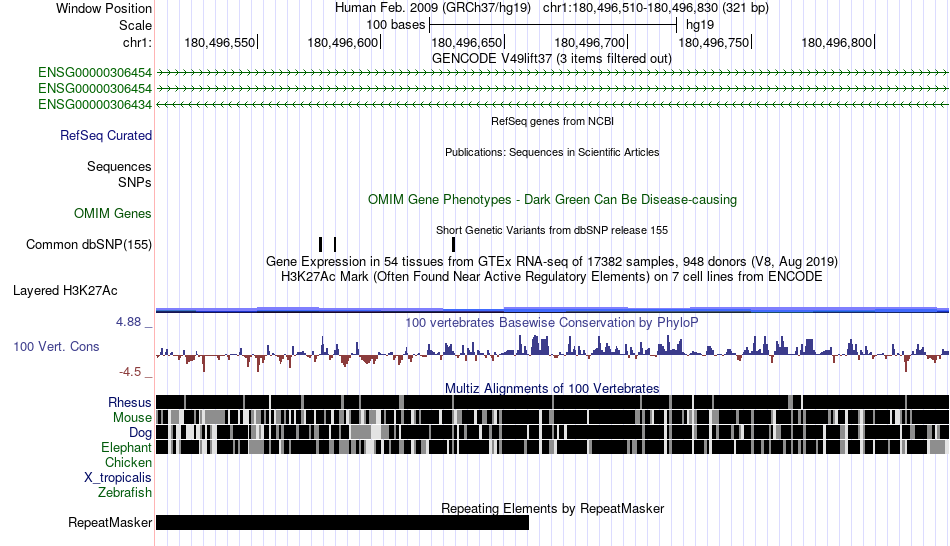
Task: Click the 100 bases scale bar
Action: click(553, 25)
